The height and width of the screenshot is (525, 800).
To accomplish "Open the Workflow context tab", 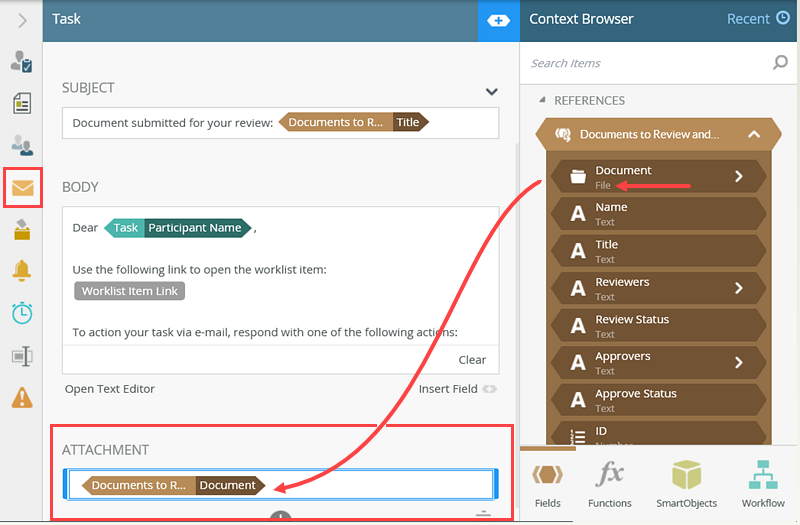I will coord(763,483).
